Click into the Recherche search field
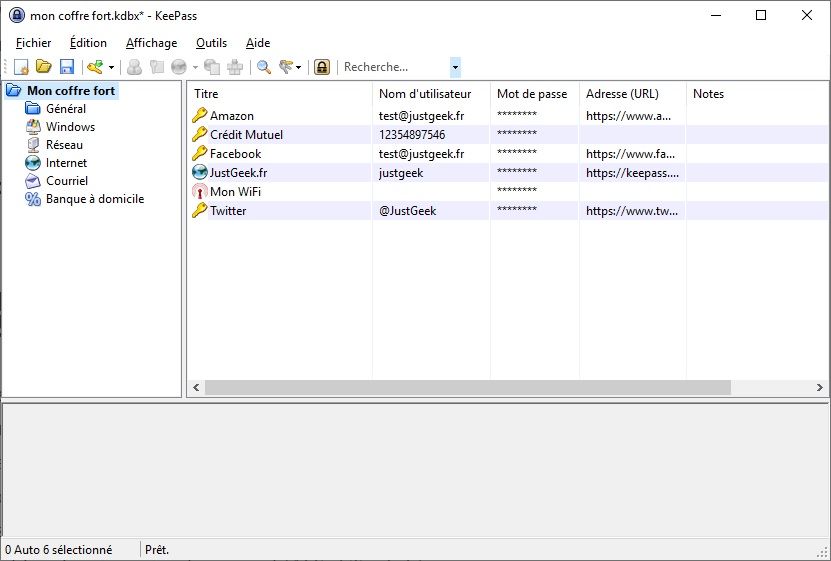 395,67
